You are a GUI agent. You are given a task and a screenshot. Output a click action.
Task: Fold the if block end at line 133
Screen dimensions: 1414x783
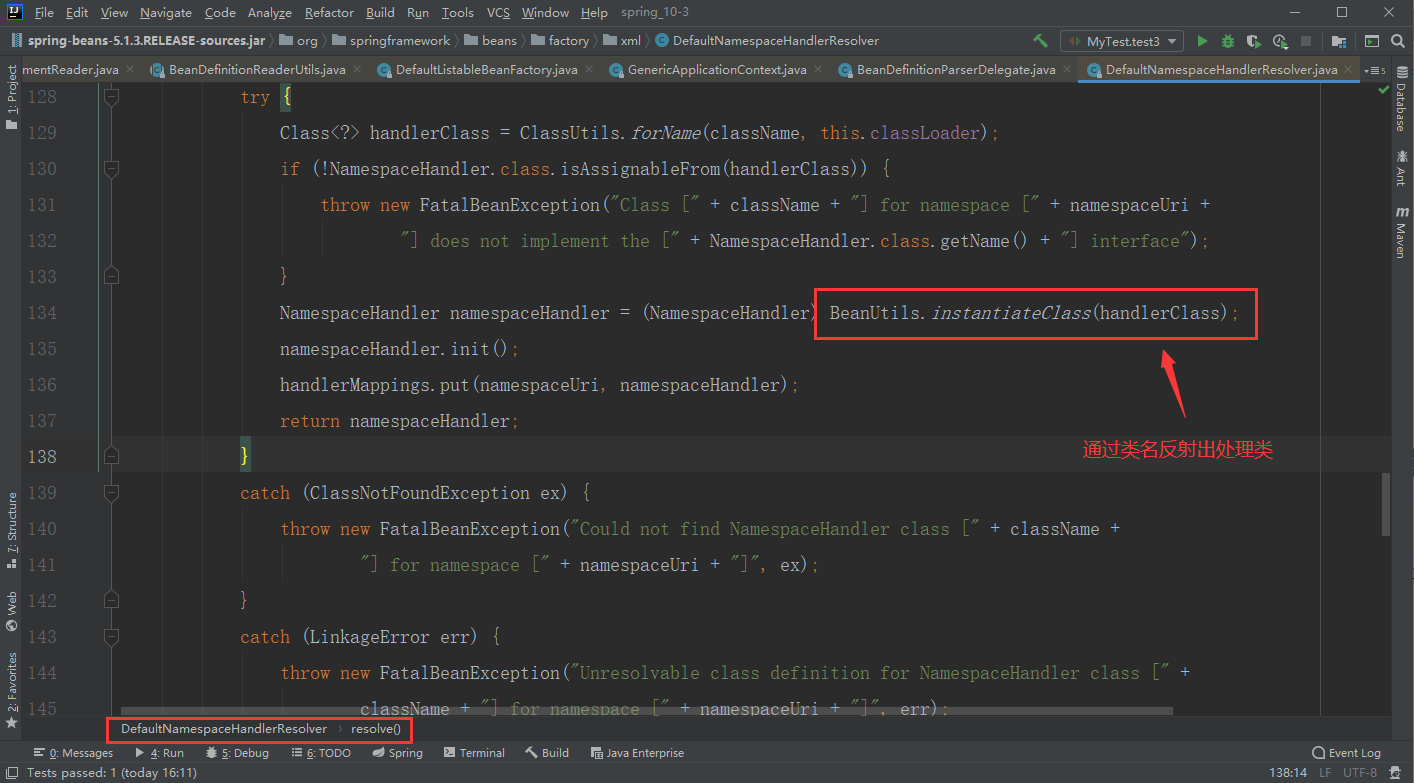[111, 277]
